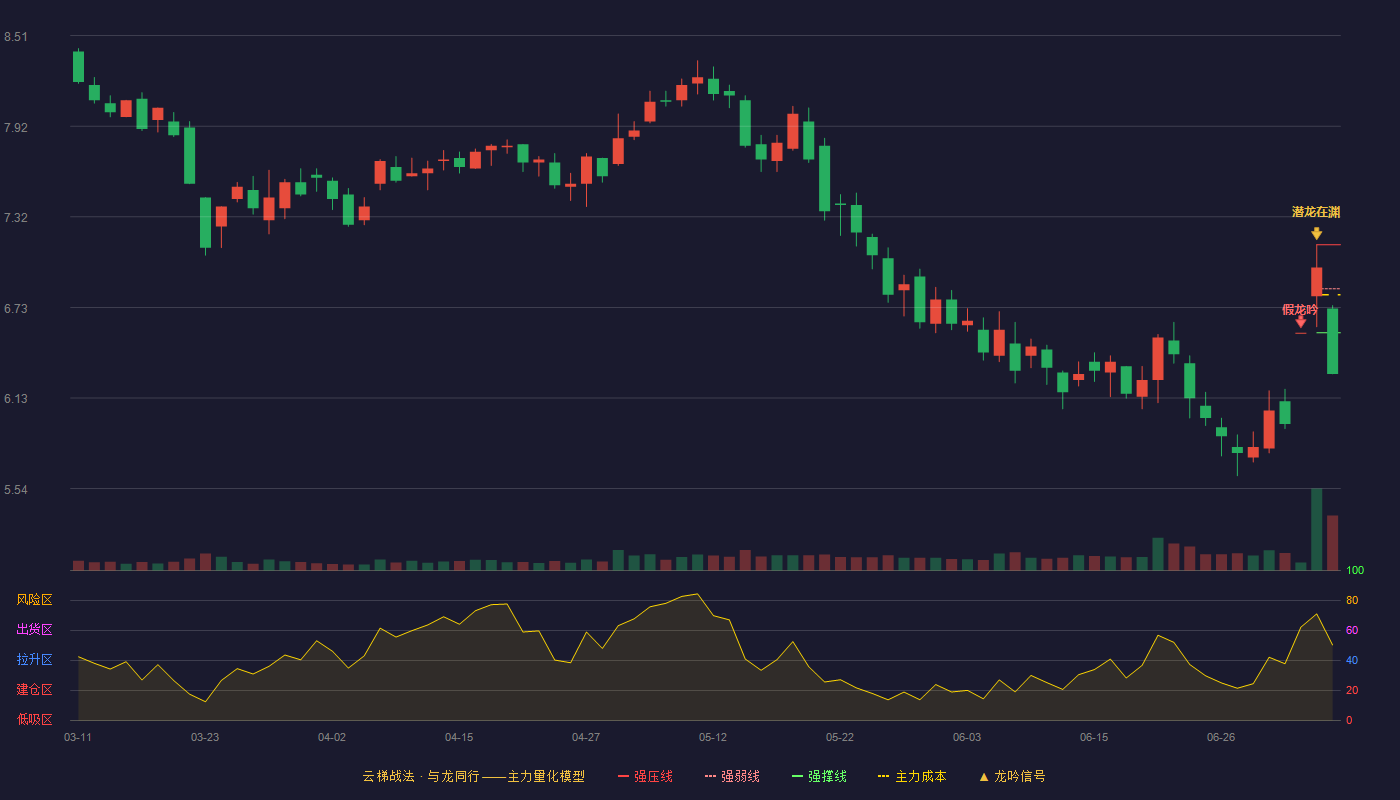
Task: Click the 03-23 date label
Action: click(x=205, y=737)
